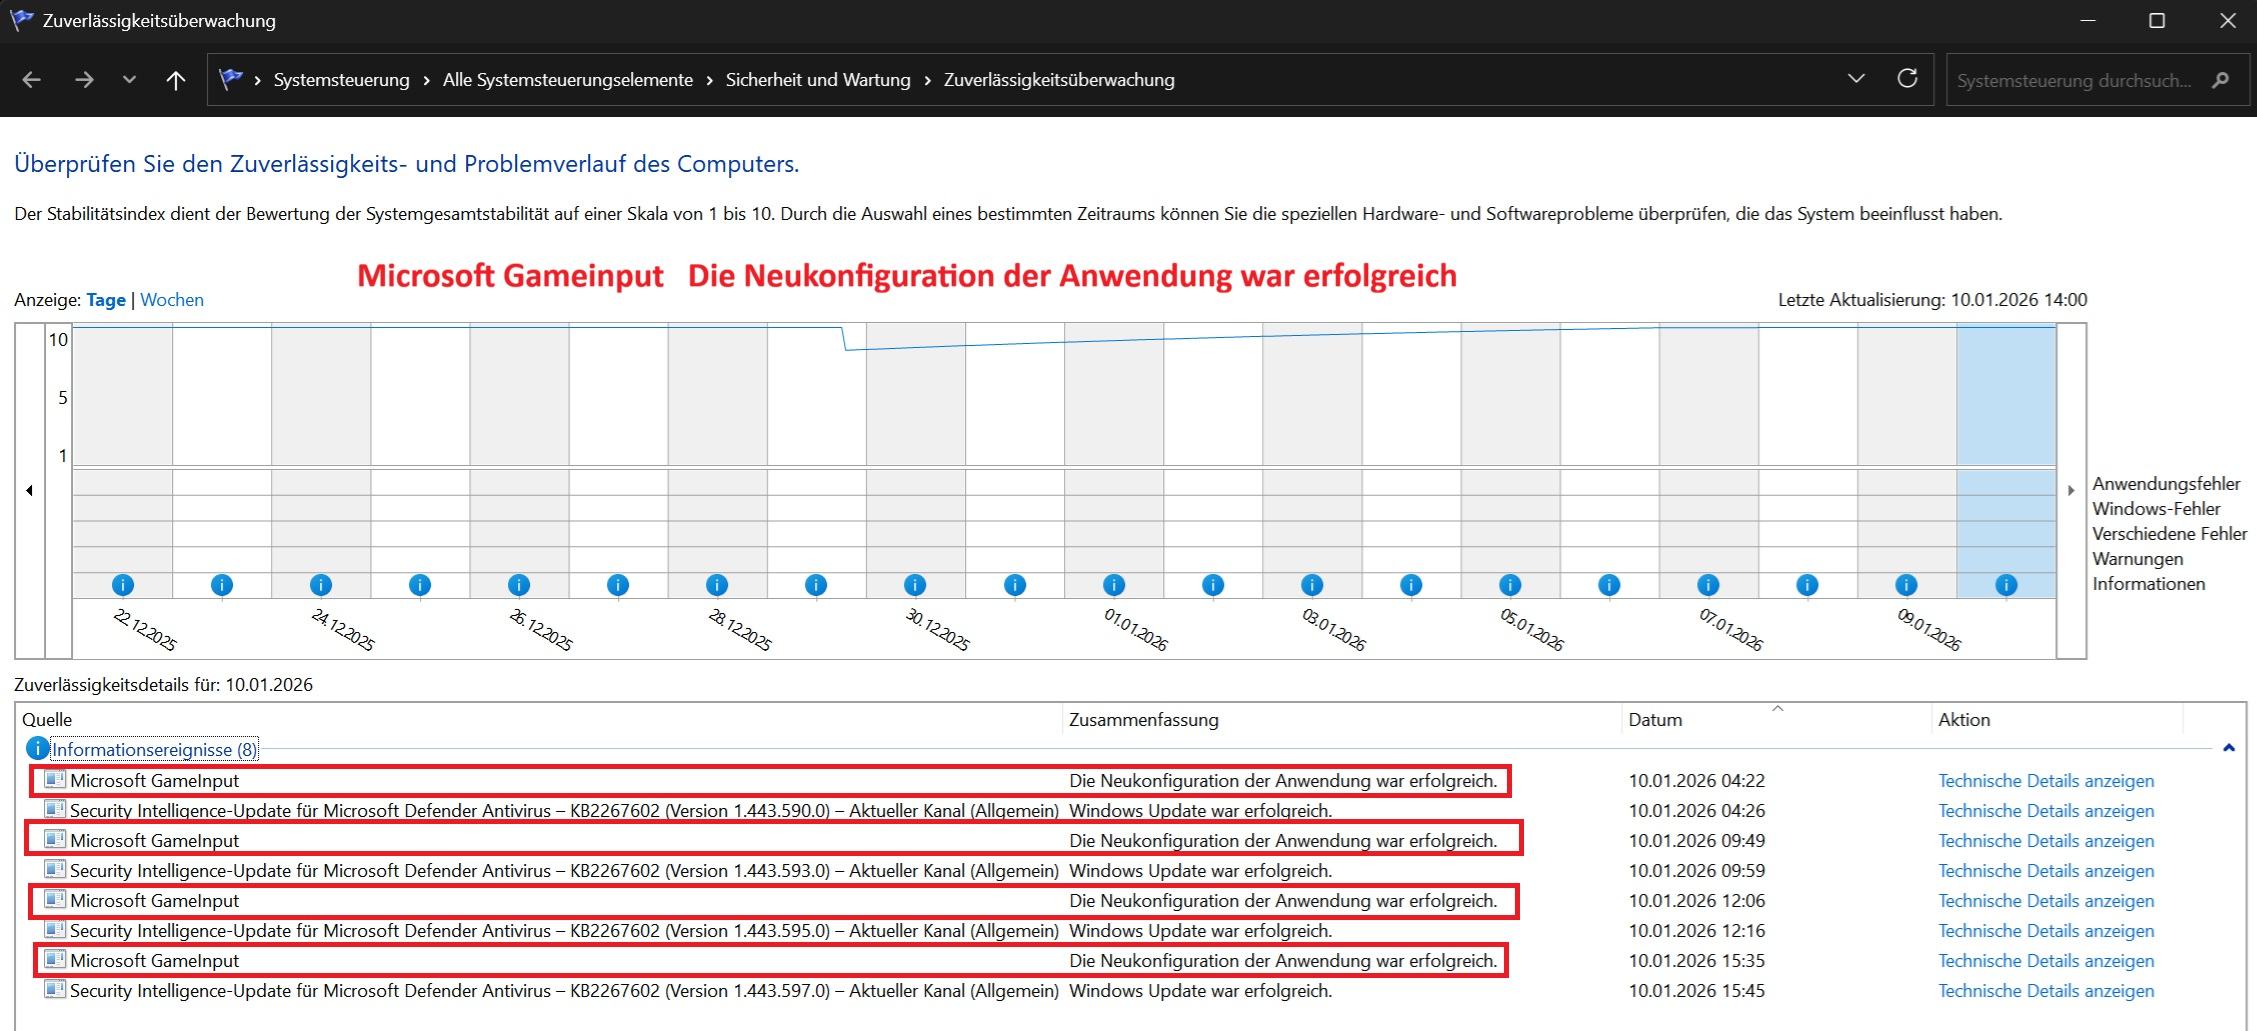Open the address bar history dropdown
The height and width of the screenshot is (1031, 2257).
(1856, 79)
